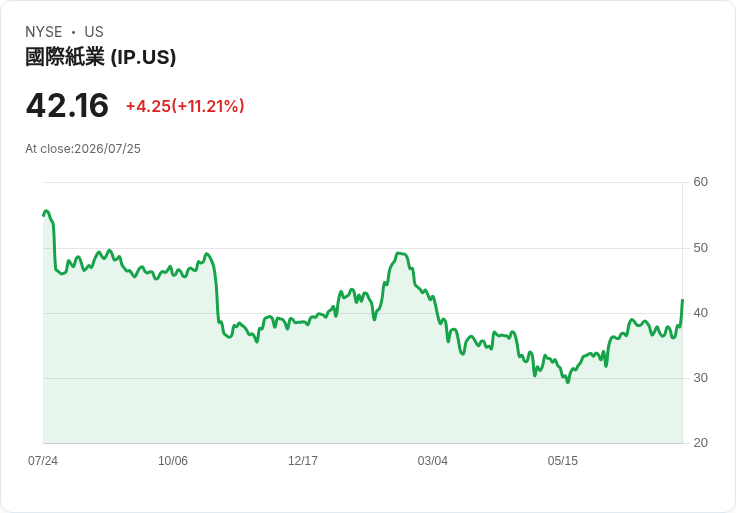The width and height of the screenshot is (736, 513).
Task: Click the current price 42.16
Action: pos(67,105)
